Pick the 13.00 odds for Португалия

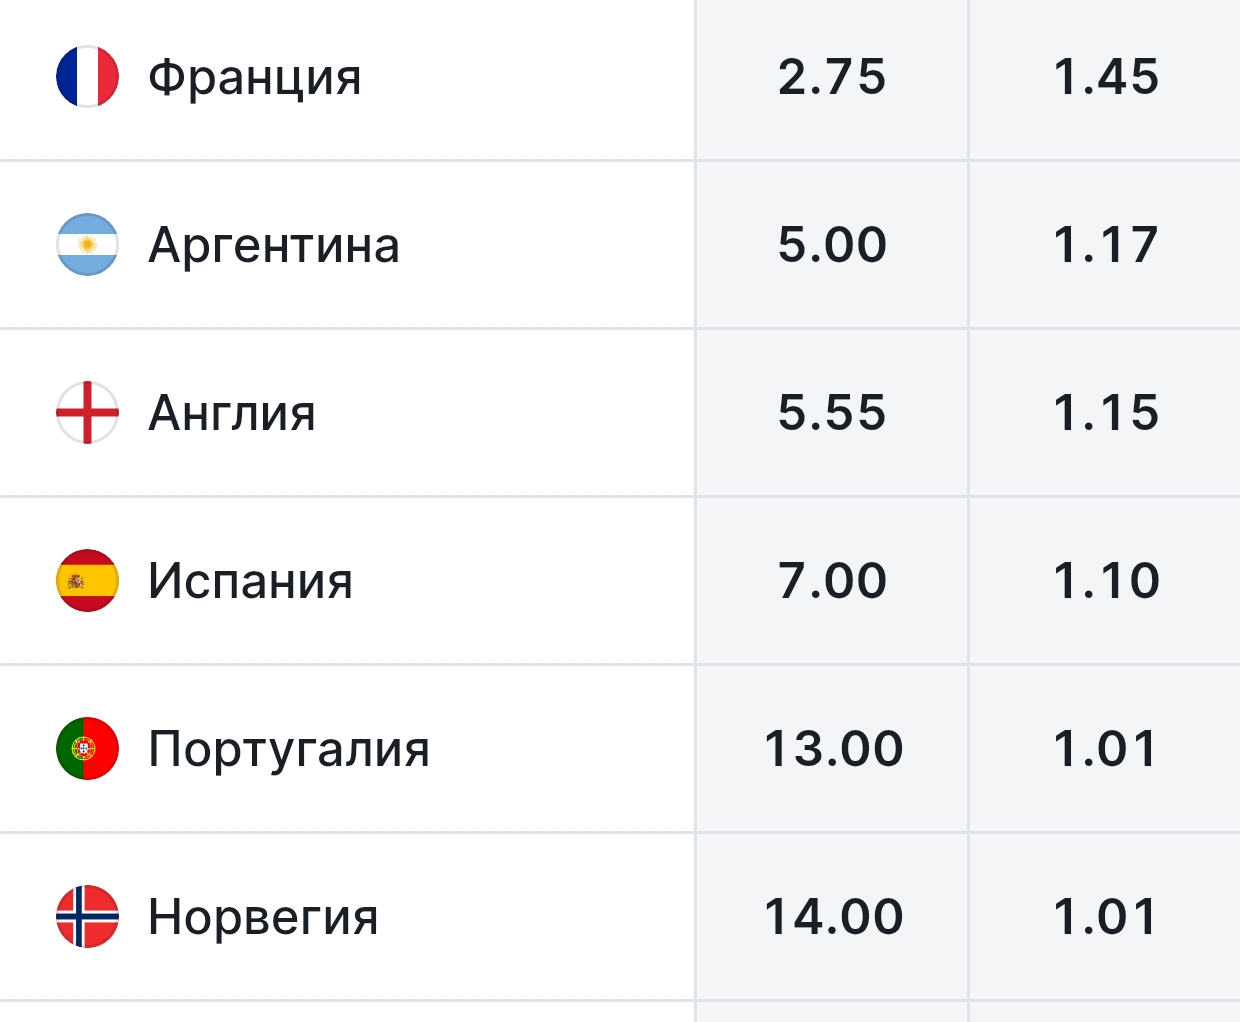coord(832,749)
